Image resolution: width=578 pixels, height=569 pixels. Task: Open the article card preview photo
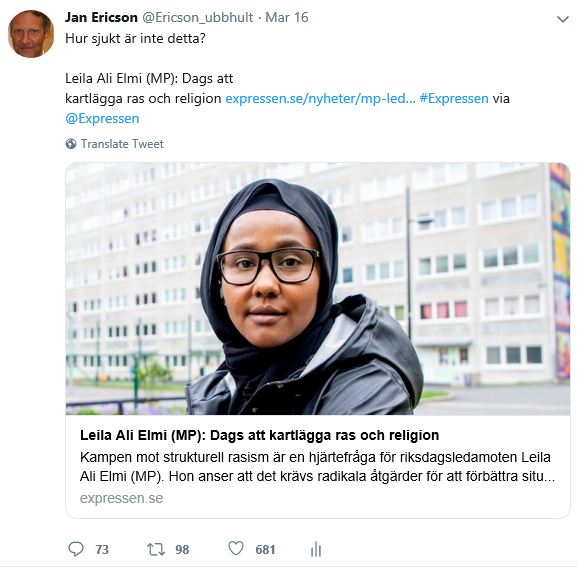pyautogui.click(x=318, y=289)
